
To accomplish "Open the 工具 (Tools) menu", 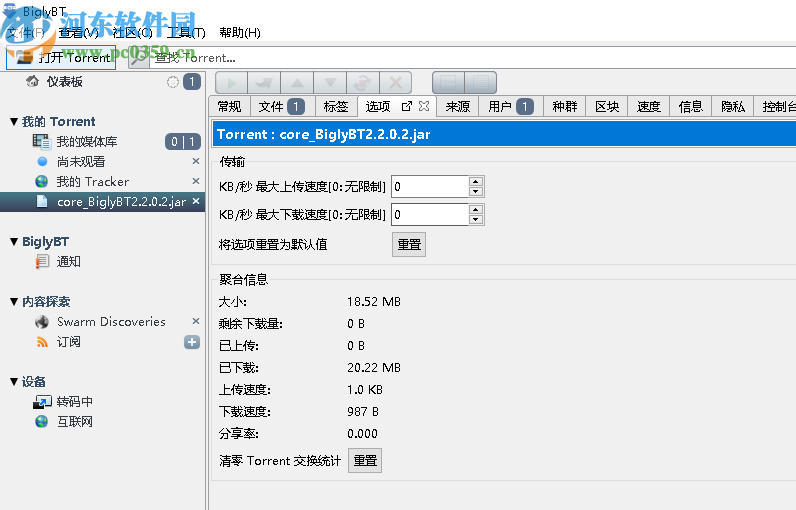I will (186, 33).
